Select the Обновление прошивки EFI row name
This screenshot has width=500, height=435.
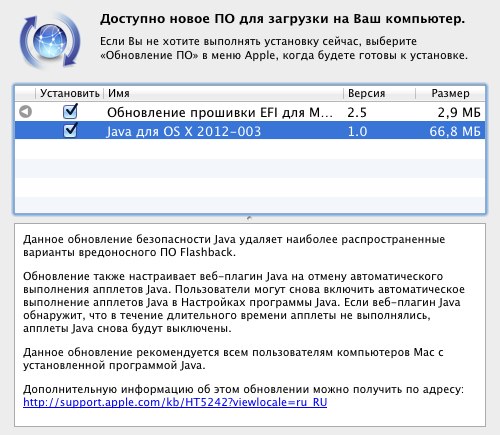(x=220, y=113)
